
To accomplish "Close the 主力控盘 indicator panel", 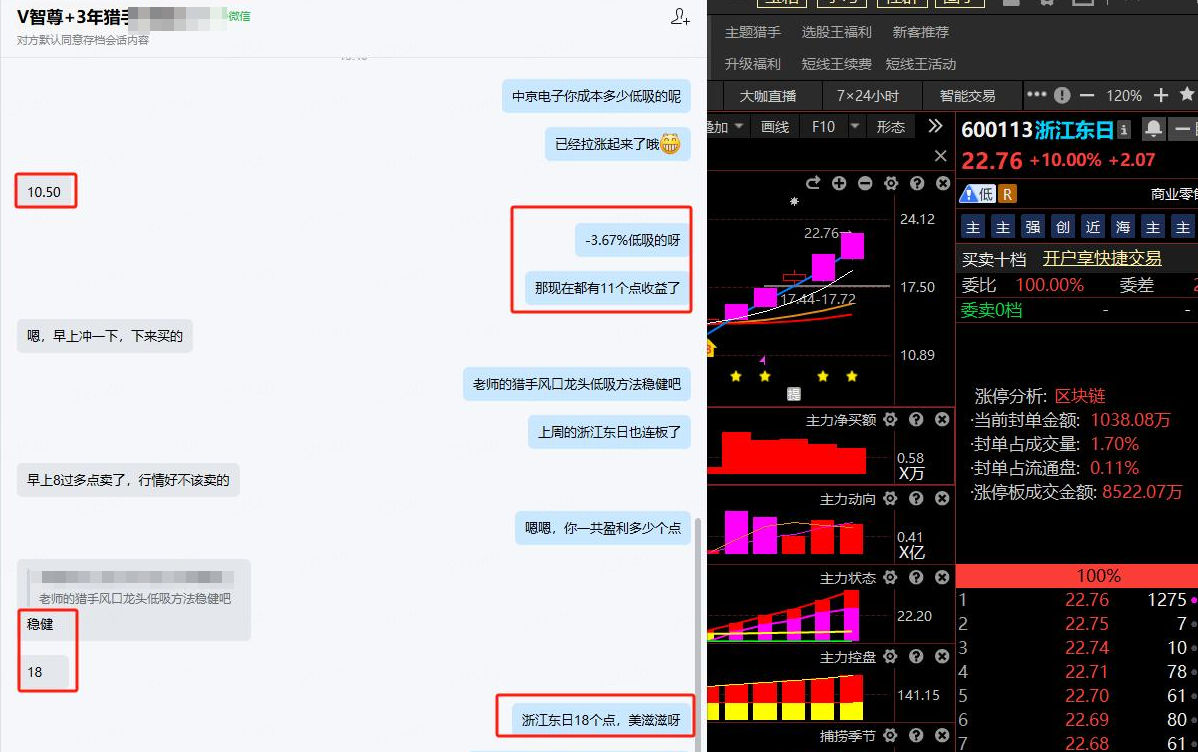I will [x=942, y=656].
